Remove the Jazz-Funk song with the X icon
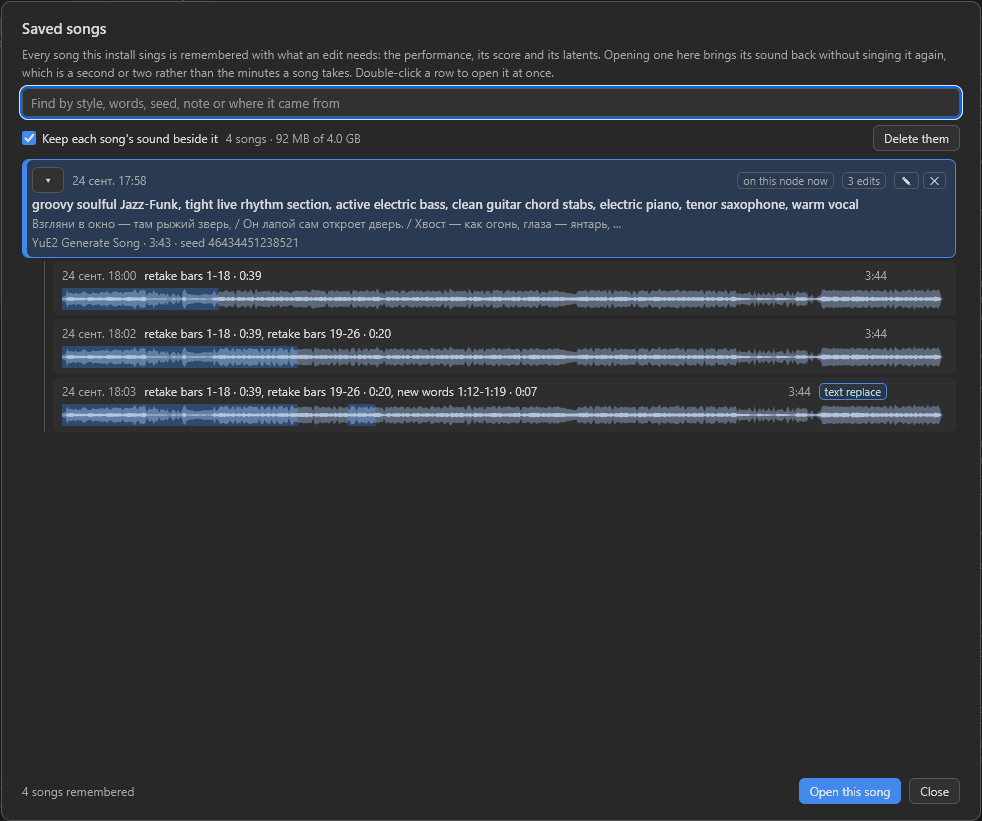The width and height of the screenshot is (982, 821). click(x=934, y=181)
